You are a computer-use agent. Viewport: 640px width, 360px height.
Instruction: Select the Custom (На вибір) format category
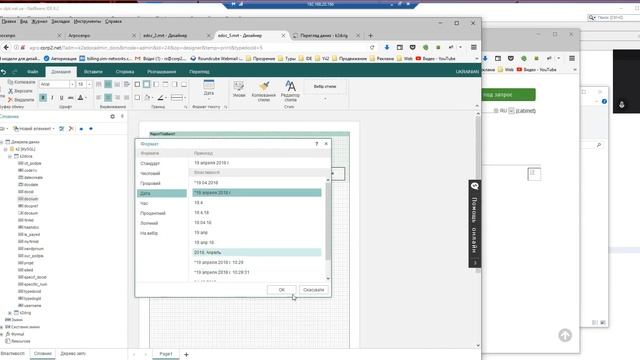pyautogui.click(x=162, y=233)
